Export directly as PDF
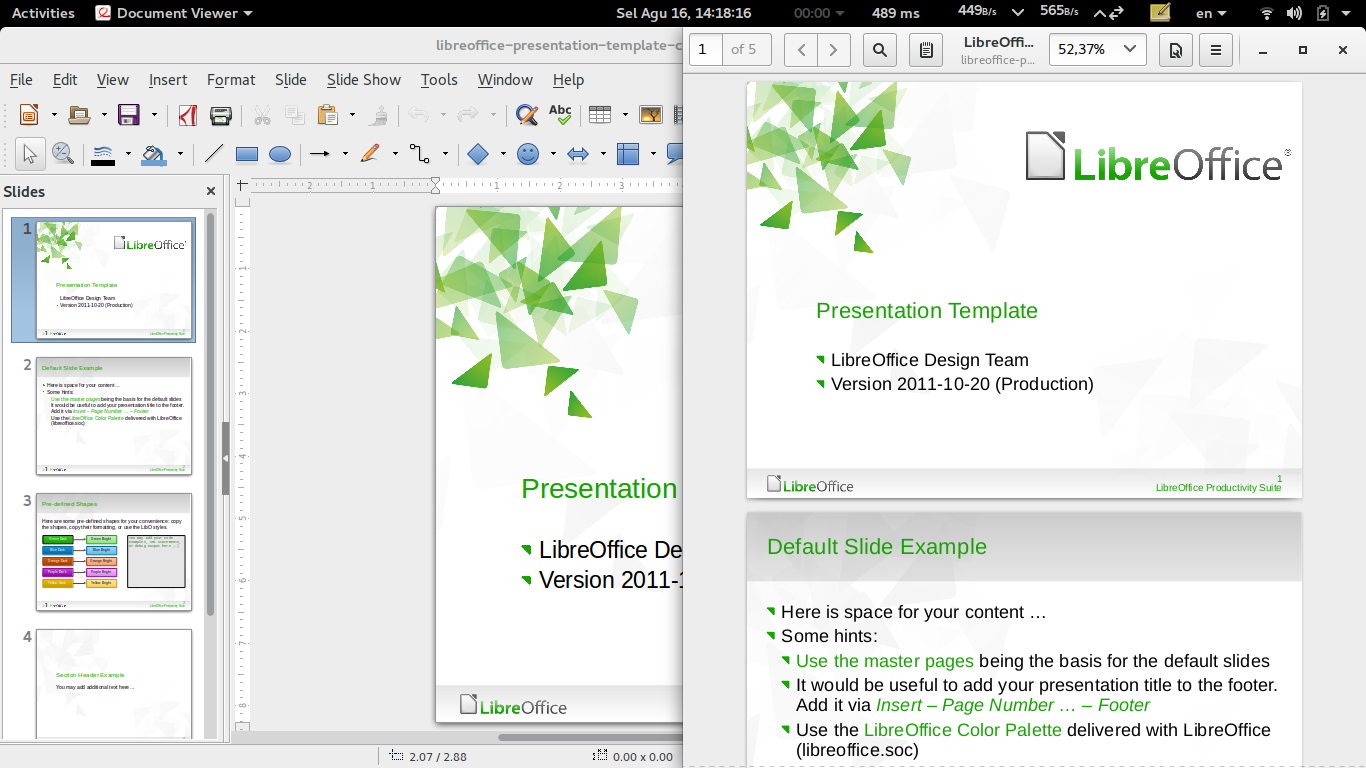1366x768 pixels. (187, 115)
